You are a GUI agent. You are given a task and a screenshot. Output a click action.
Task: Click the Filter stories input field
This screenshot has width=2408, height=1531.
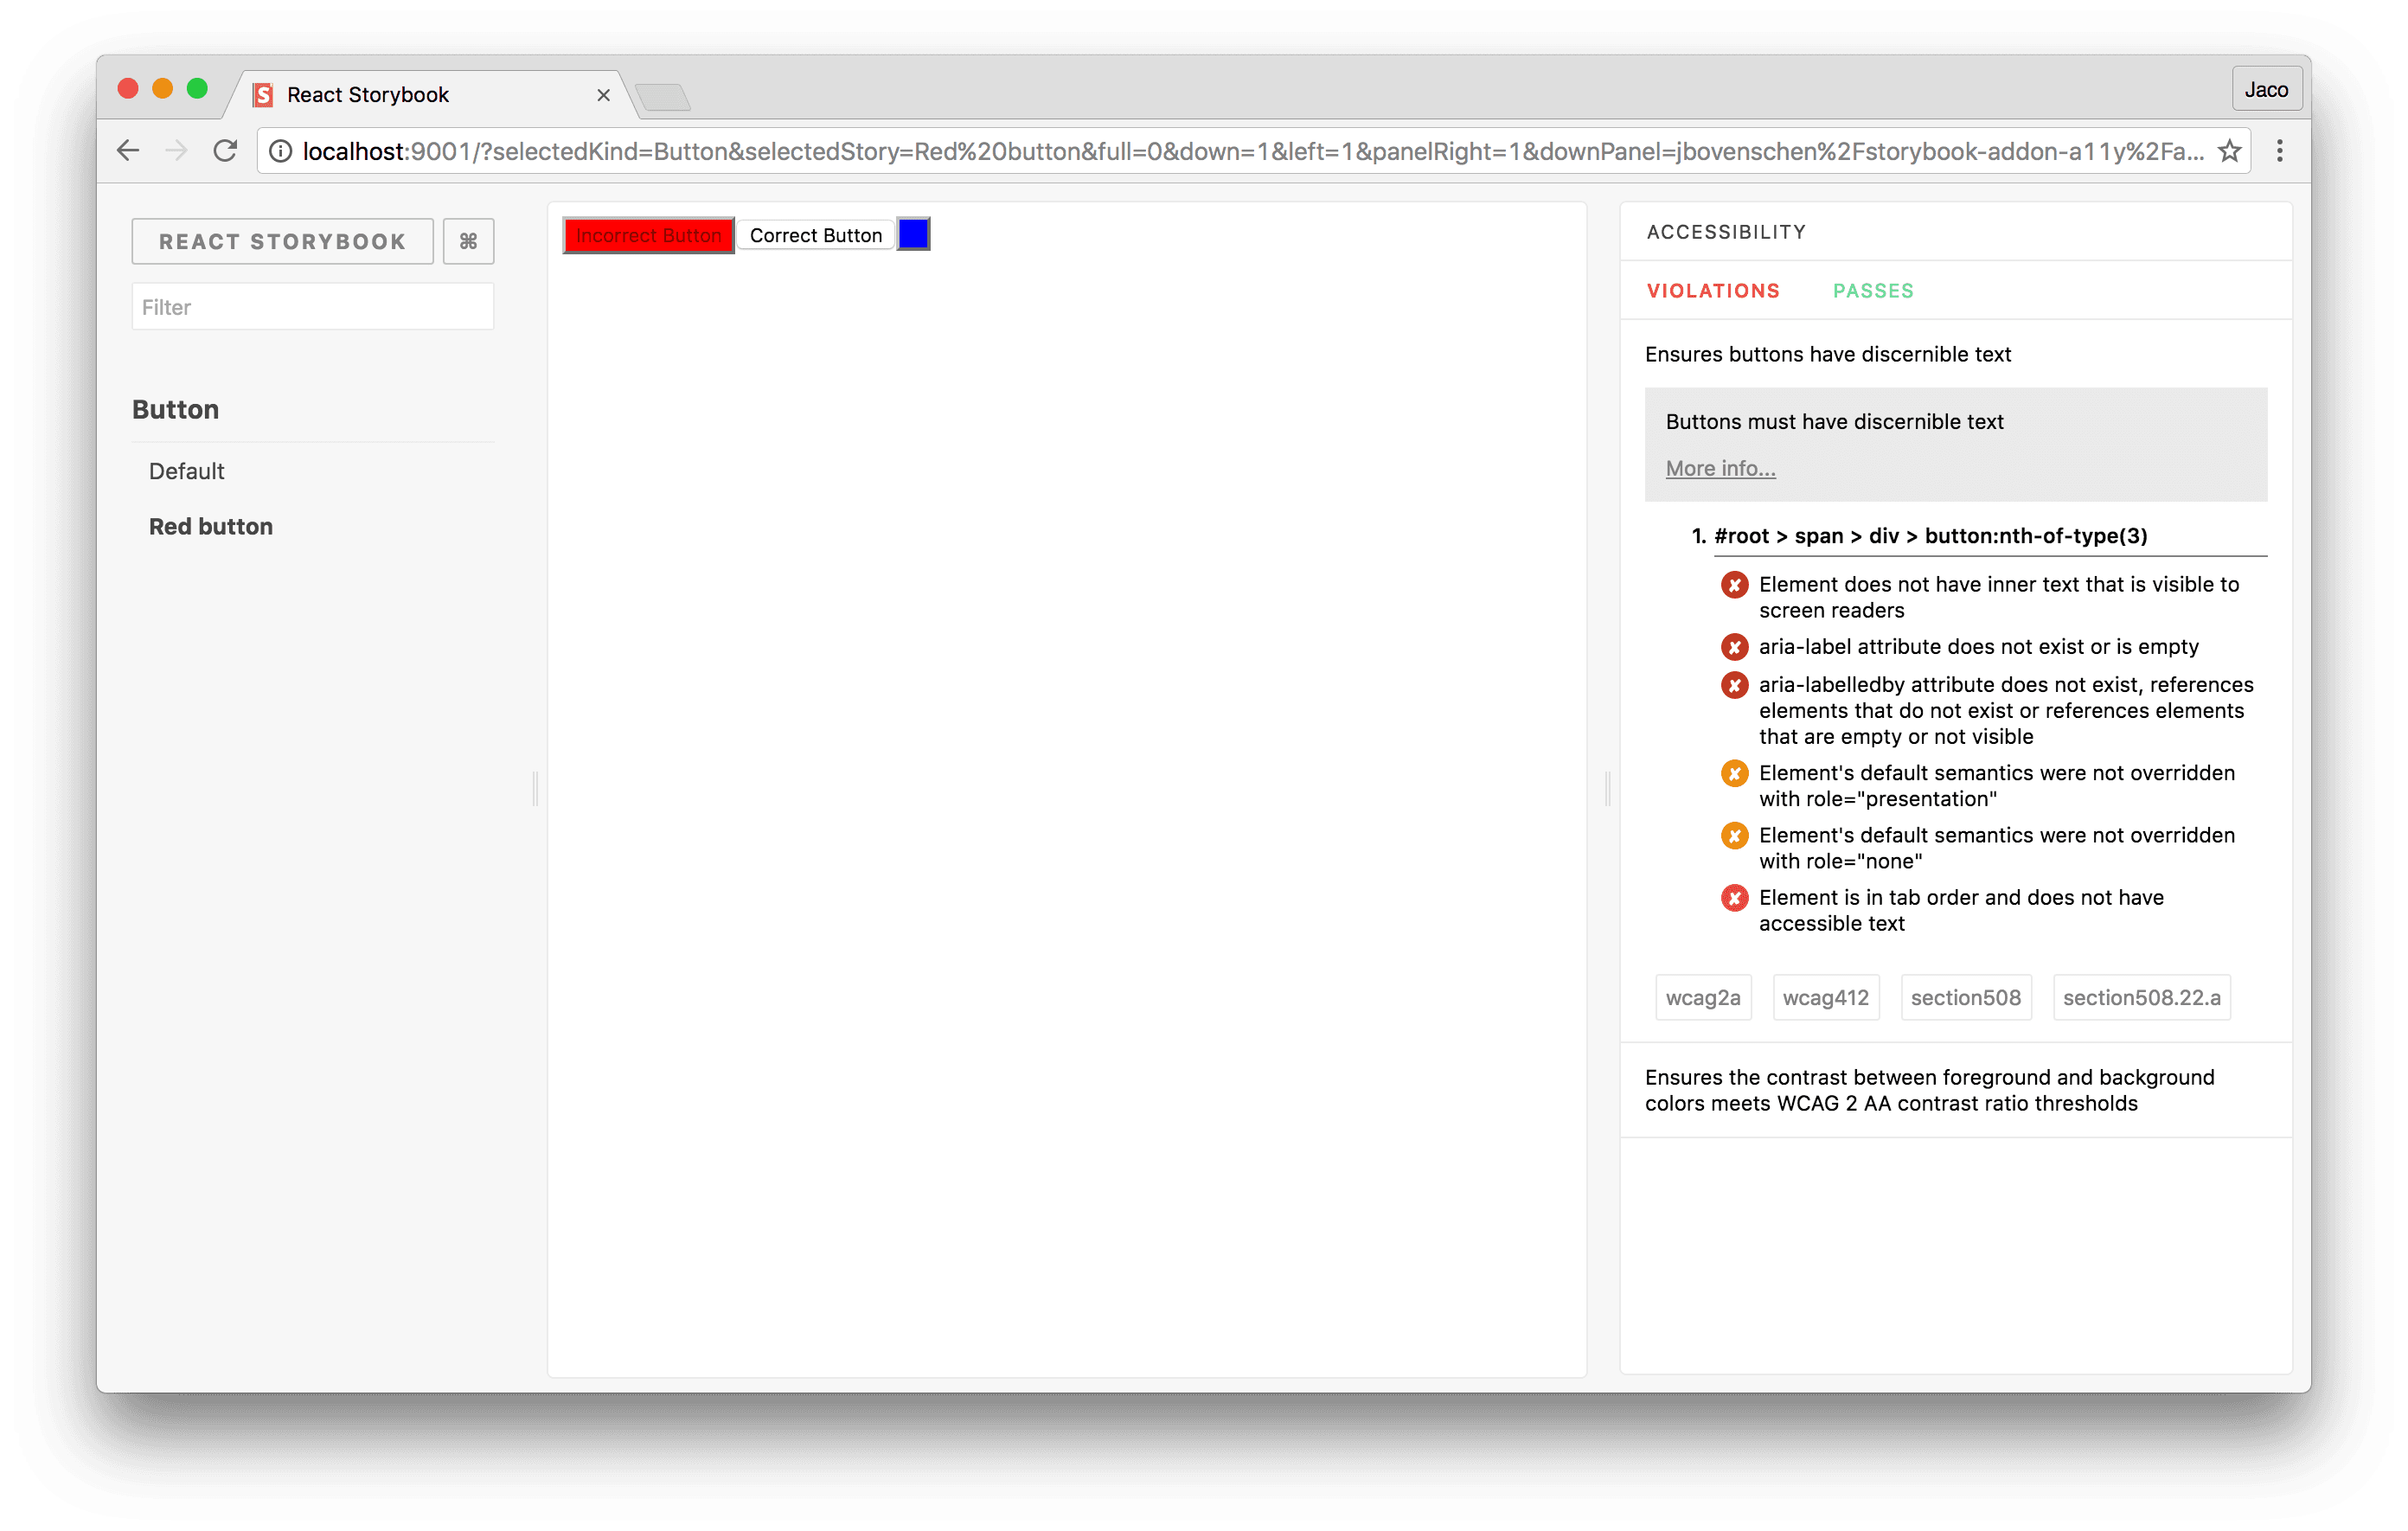click(x=312, y=307)
